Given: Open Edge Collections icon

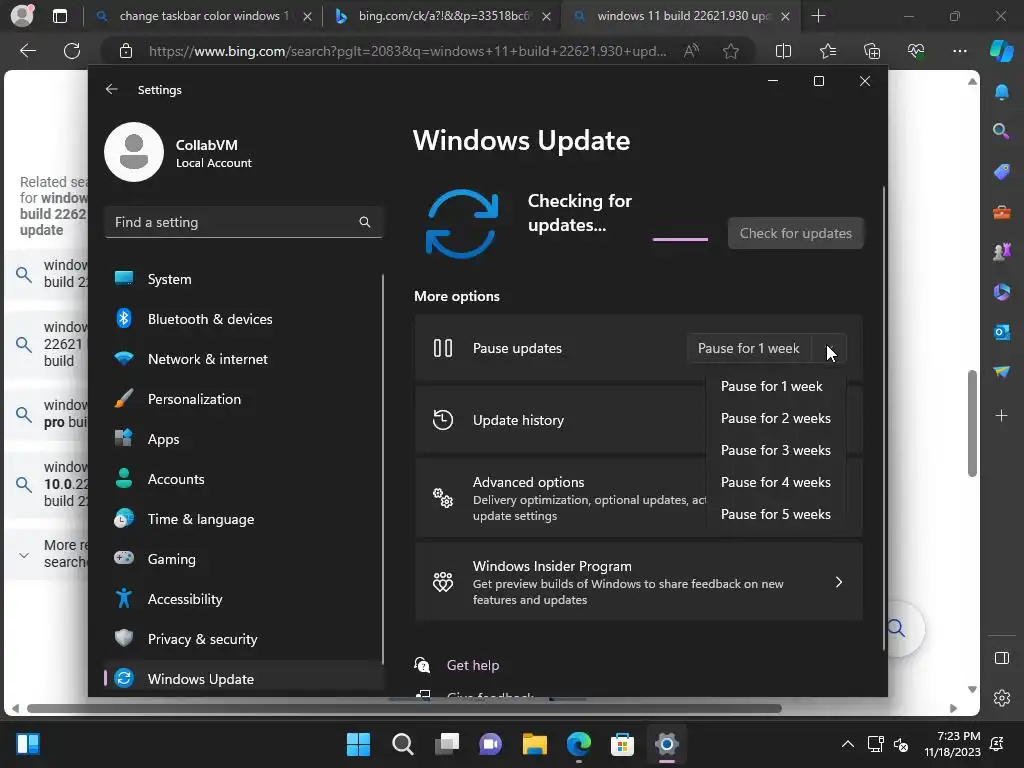Looking at the screenshot, I should click(x=872, y=51).
